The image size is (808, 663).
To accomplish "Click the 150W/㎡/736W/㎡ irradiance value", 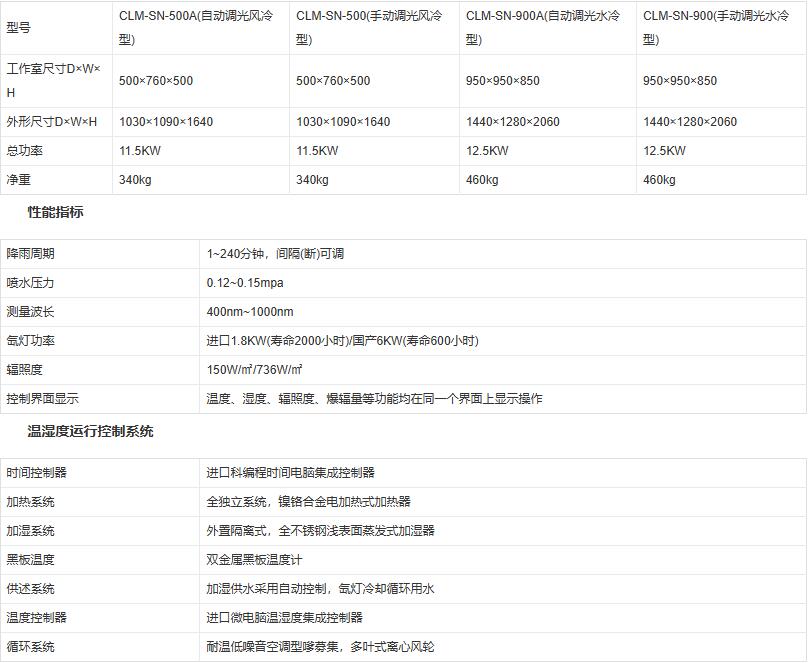I will (x=254, y=370).
